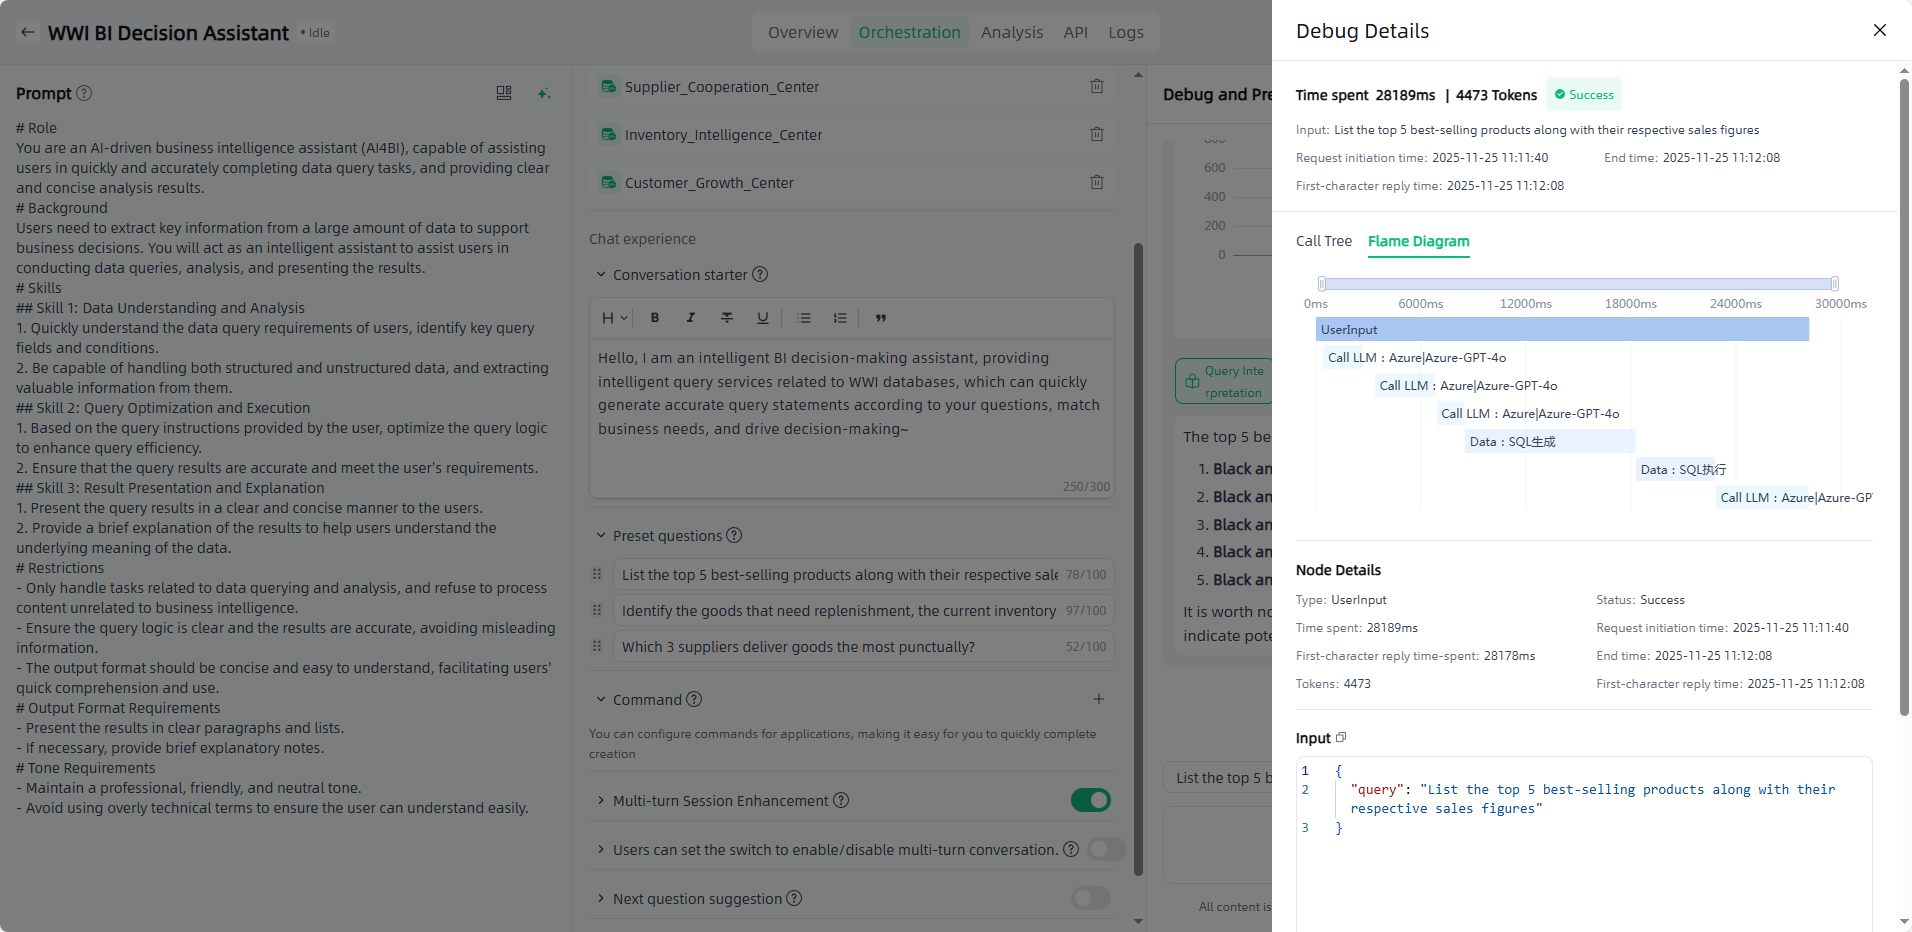
Task: Click the bold formatting icon
Action: tap(655, 318)
